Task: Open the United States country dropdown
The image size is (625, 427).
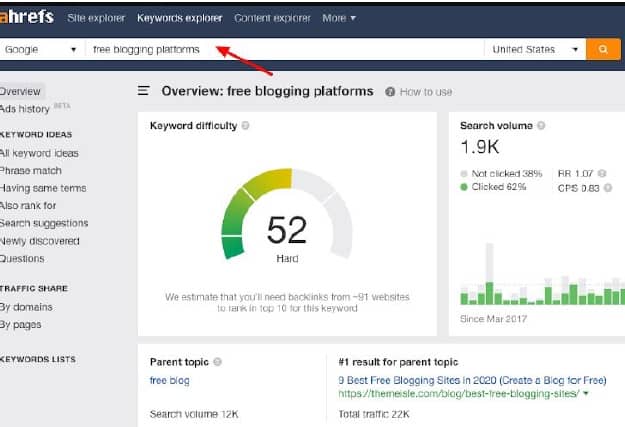Action: (535, 49)
